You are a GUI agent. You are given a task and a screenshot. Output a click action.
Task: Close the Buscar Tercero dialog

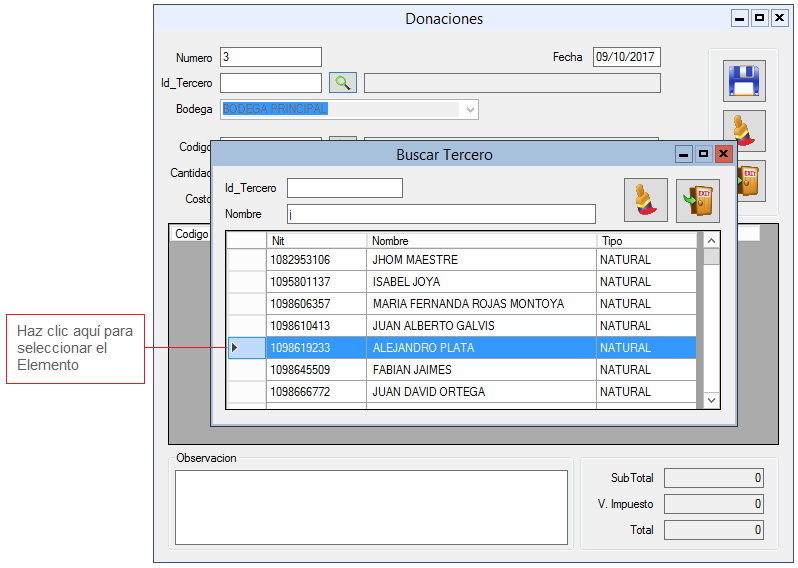click(x=723, y=154)
